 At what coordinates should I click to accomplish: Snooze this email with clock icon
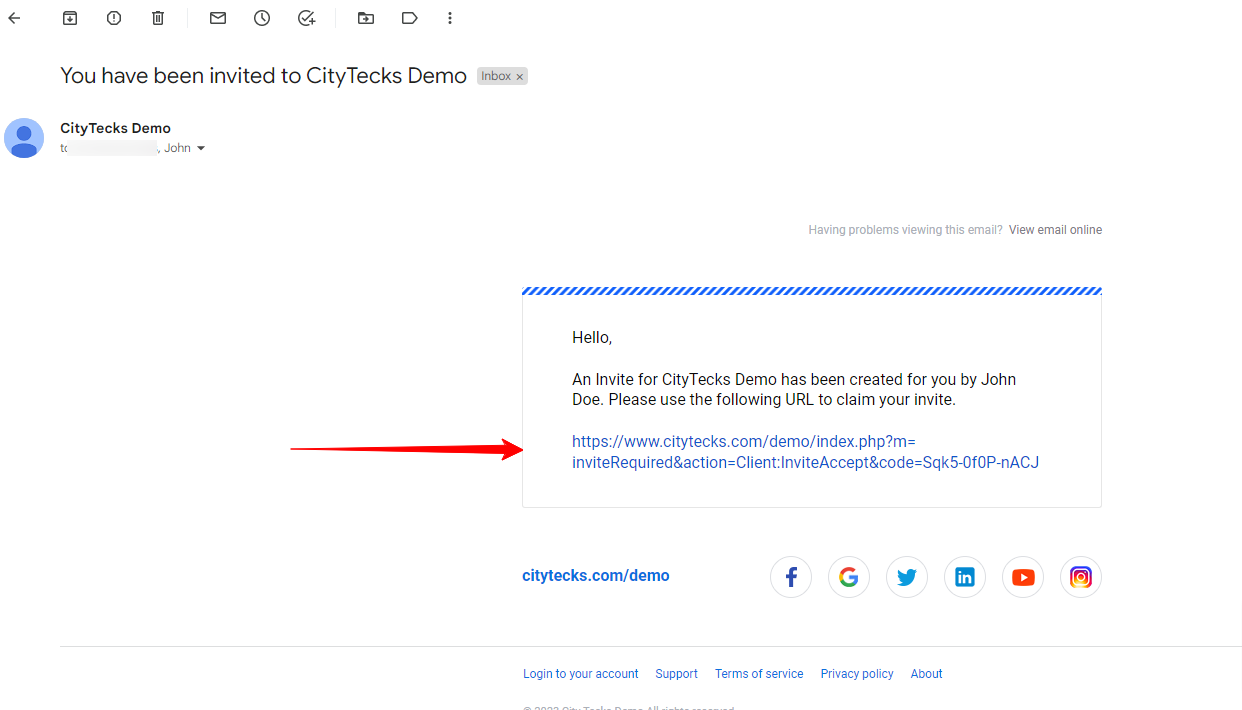click(x=262, y=18)
